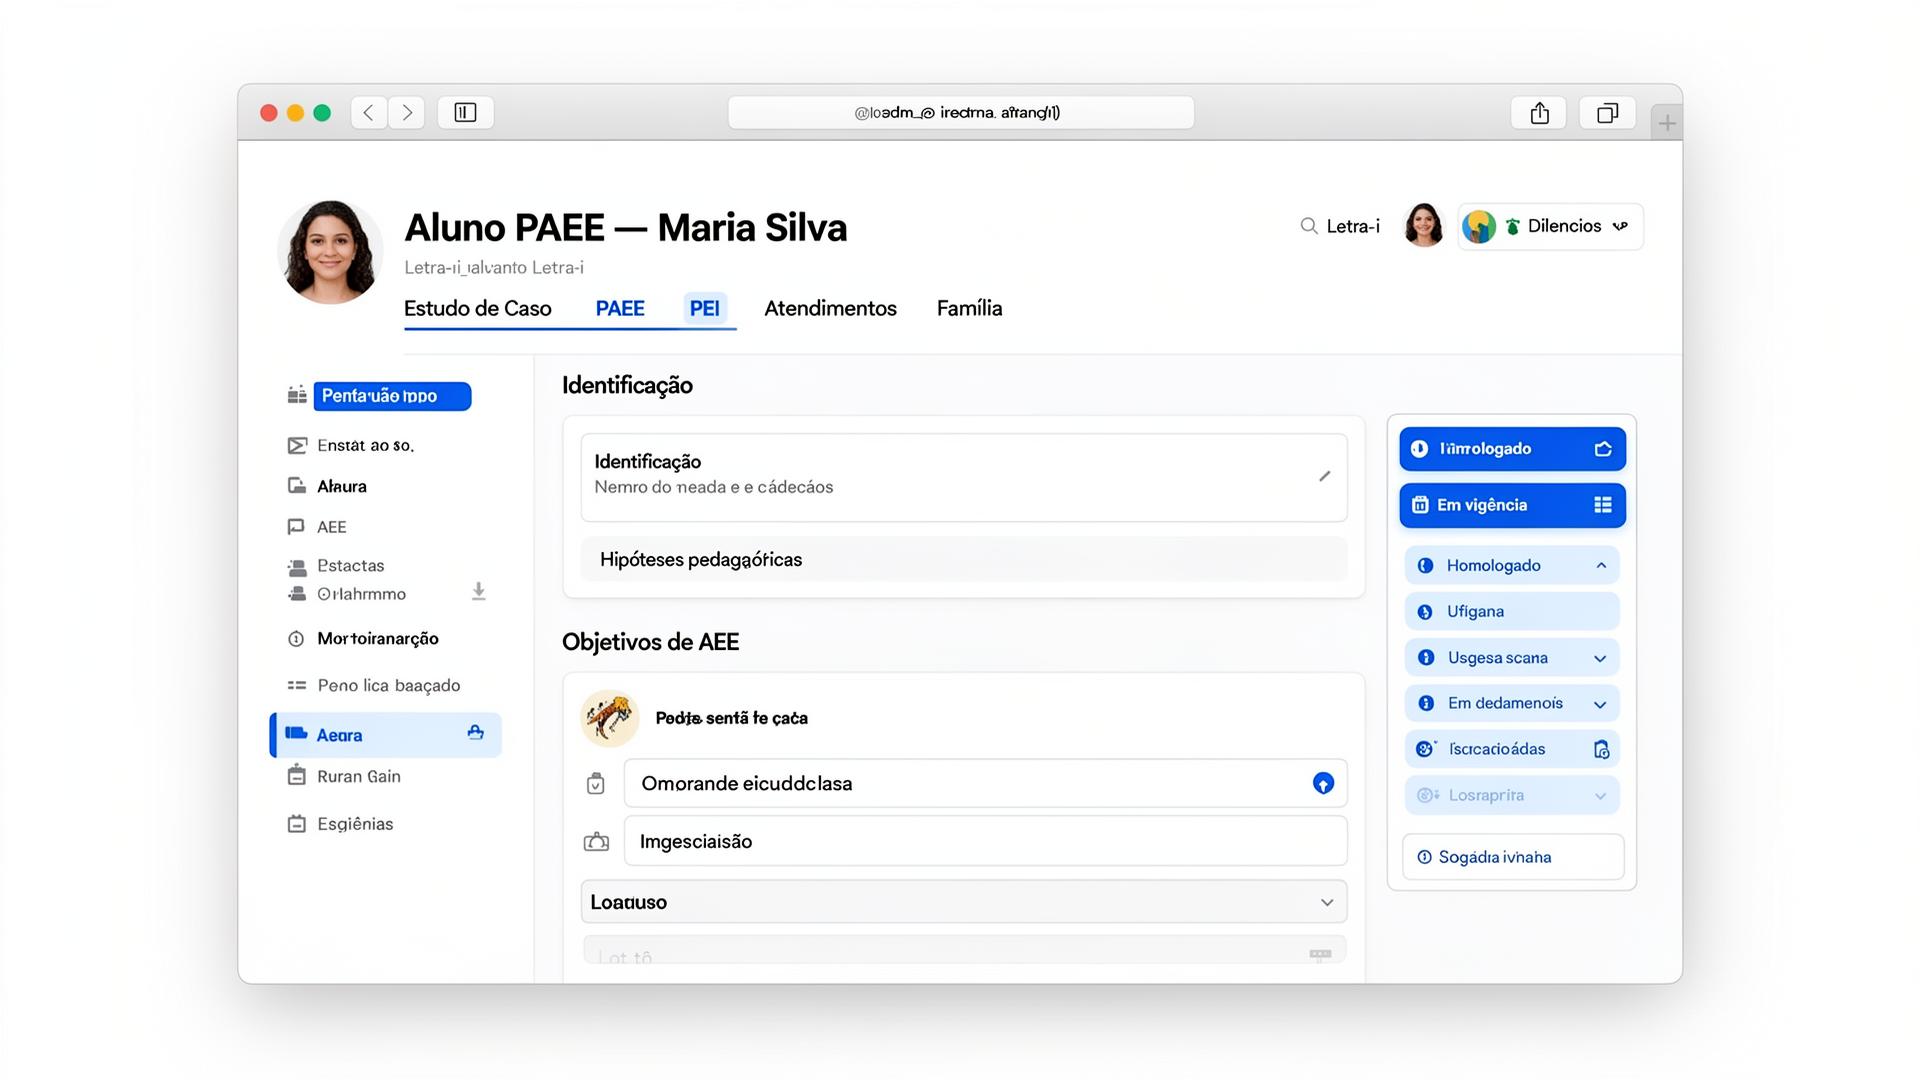Click the Orlahrmmo sidebar item

coord(361,594)
